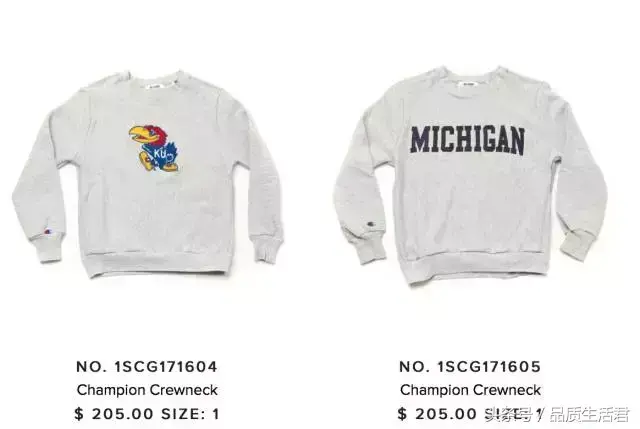The height and width of the screenshot is (429, 640).
Task: Click the Jayhawk sweatshirt's right cuff
Action: click(x=267, y=247)
